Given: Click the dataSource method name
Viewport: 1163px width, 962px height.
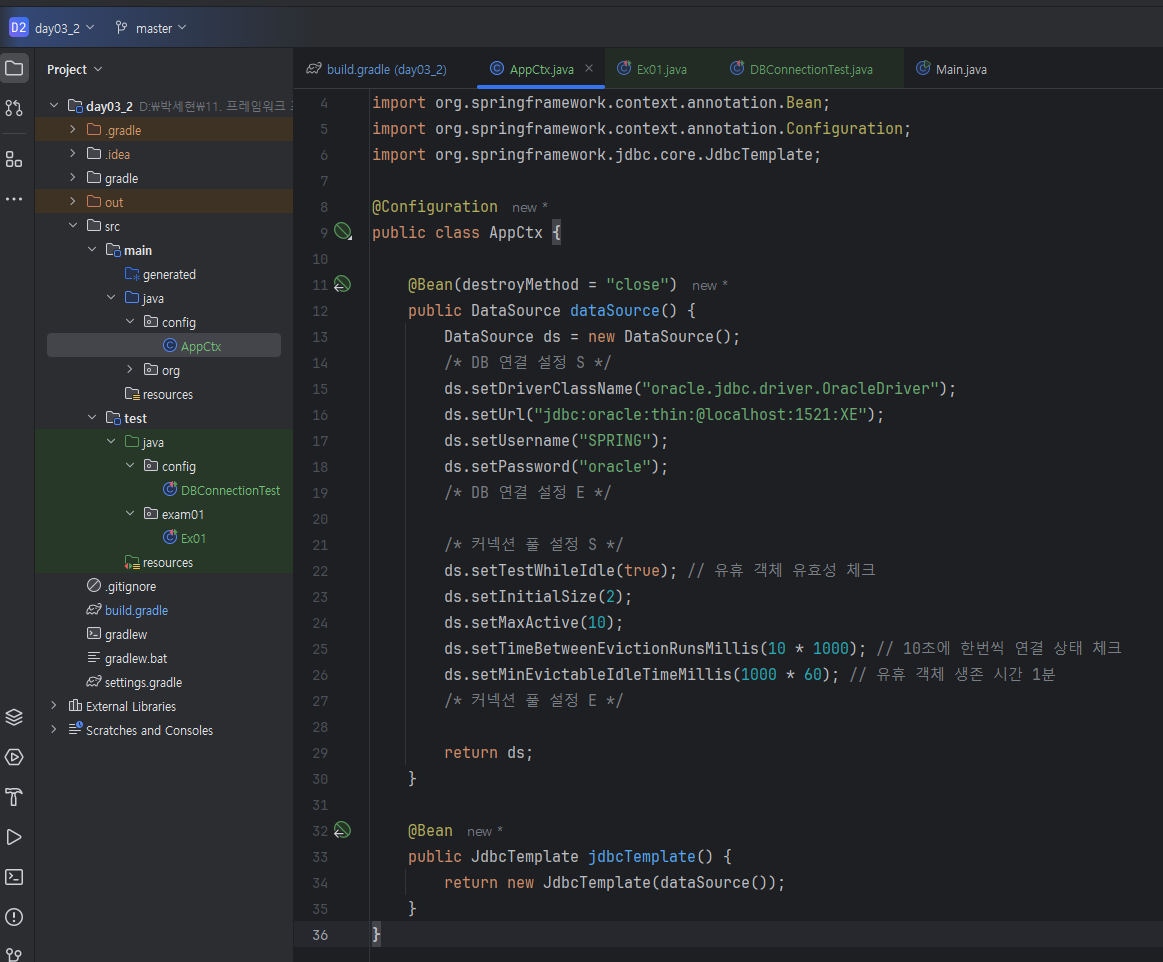Looking at the screenshot, I should coord(614,310).
